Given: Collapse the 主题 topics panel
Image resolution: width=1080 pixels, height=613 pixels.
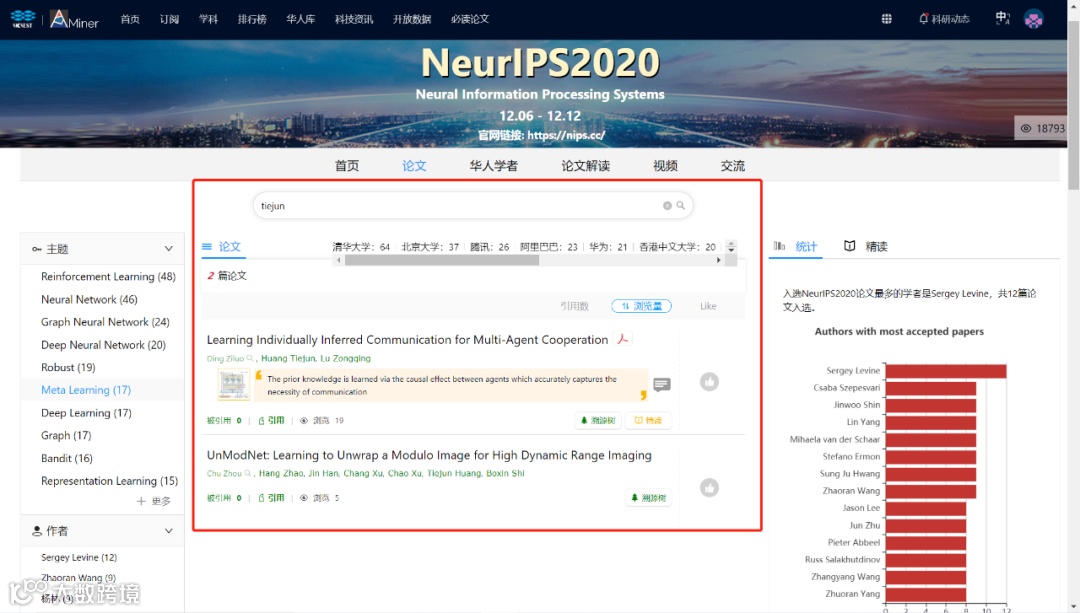Looking at the screenshot, I should (x=169, y=249).
